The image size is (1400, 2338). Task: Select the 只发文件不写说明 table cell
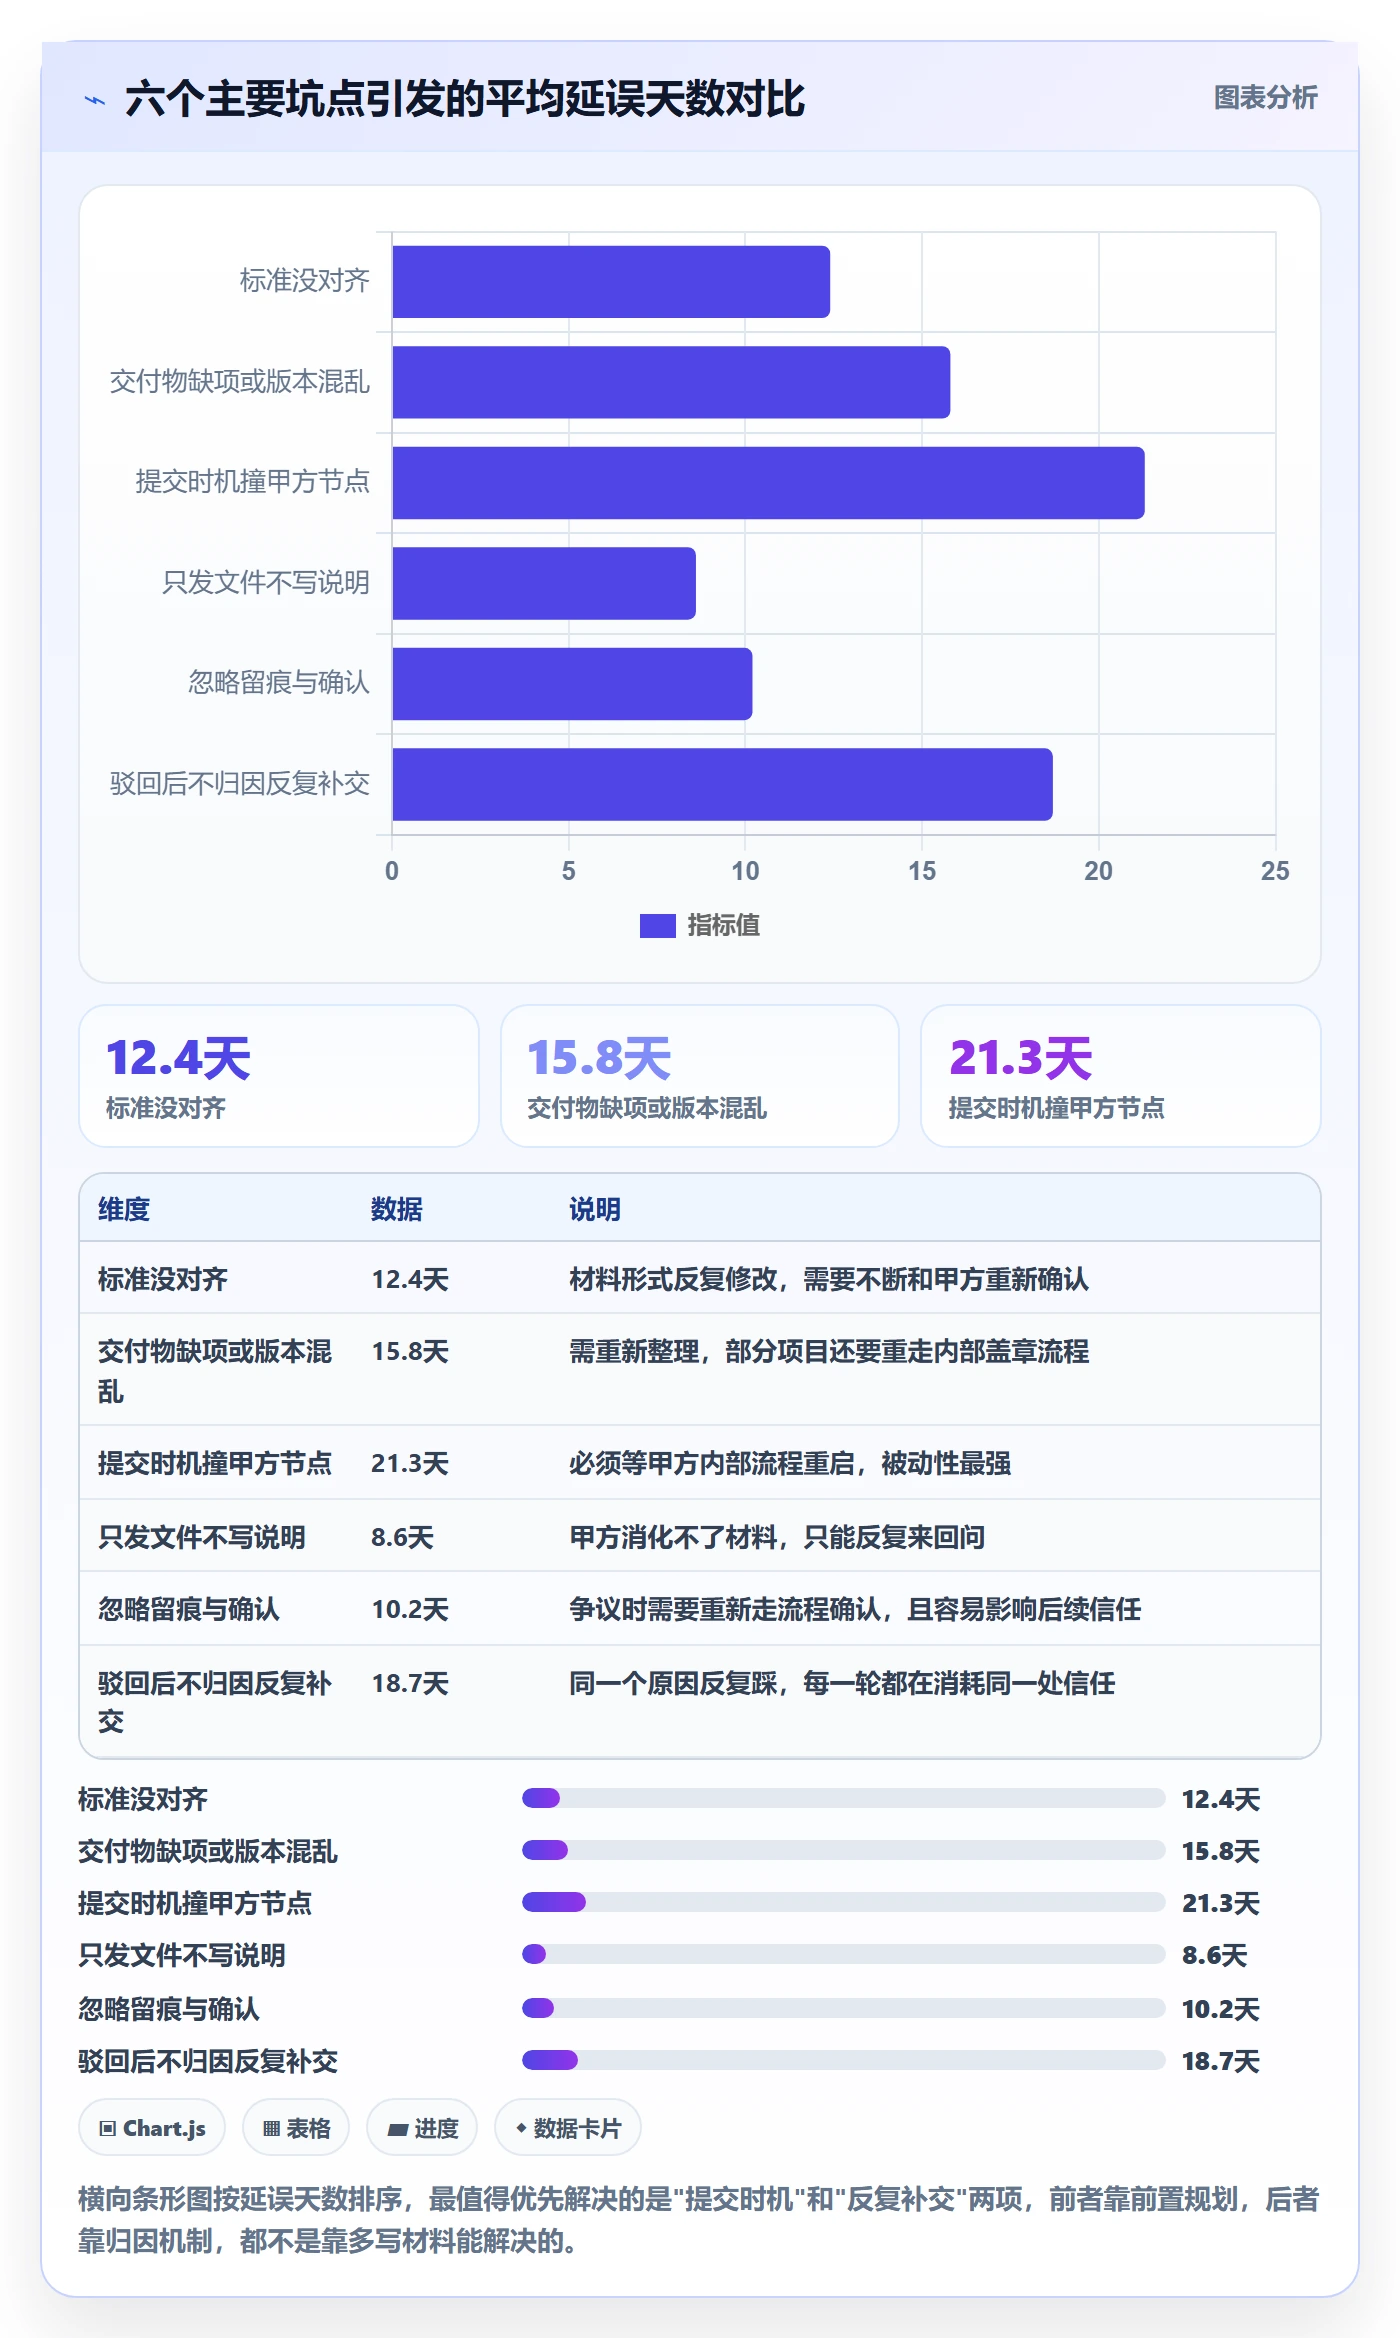pyautogui.click(x=202, y=1537)
